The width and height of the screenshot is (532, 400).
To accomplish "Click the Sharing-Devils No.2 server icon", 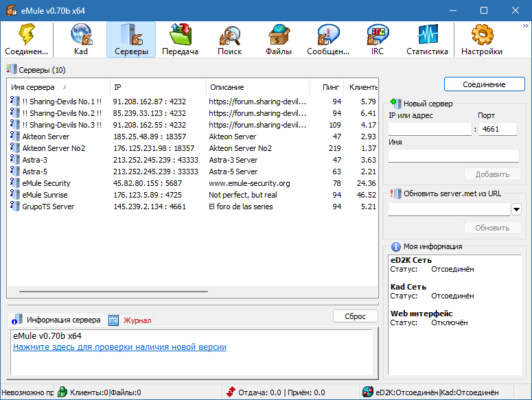I will point(15,113).
